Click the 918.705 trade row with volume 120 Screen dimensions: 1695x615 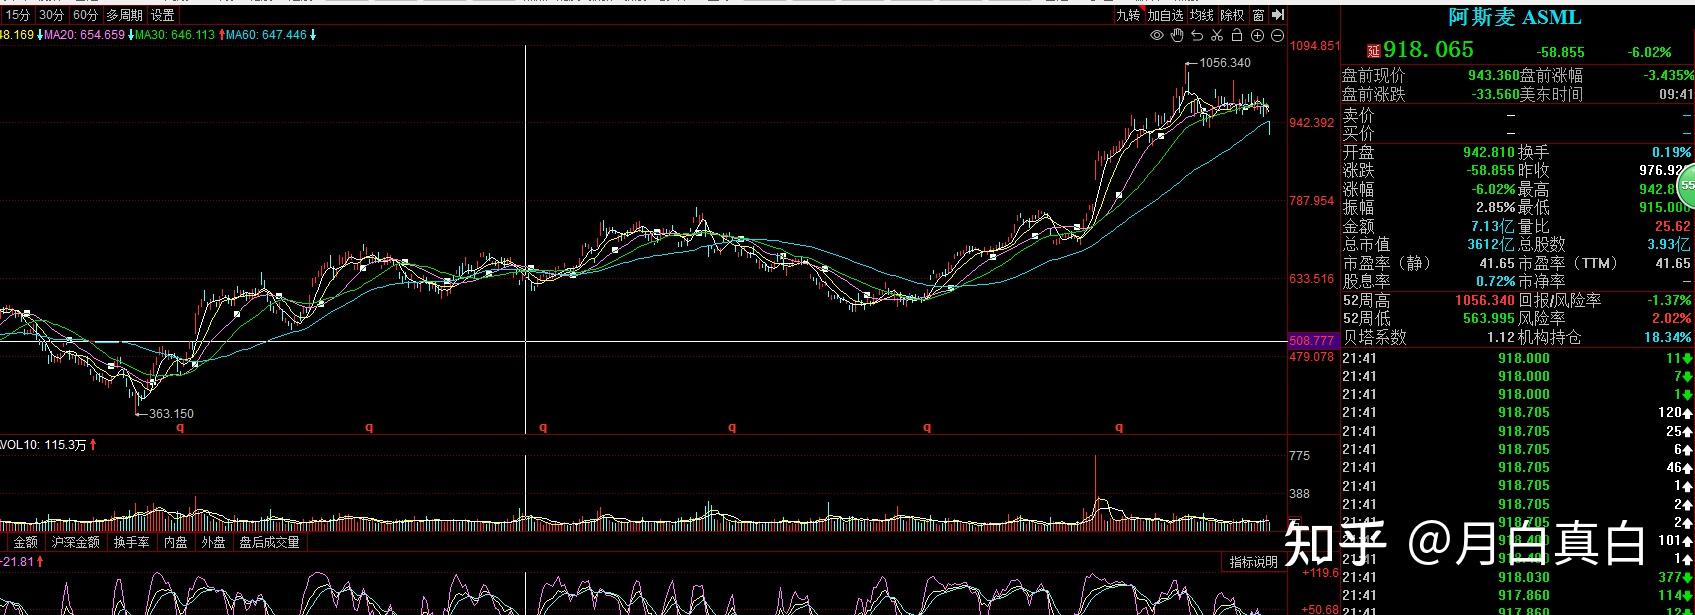(1518, 413)
